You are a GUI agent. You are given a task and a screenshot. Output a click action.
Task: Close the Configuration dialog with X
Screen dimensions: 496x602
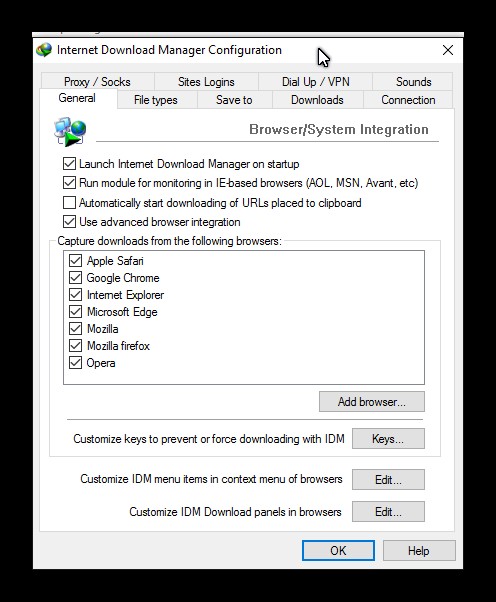pos(448,50)
